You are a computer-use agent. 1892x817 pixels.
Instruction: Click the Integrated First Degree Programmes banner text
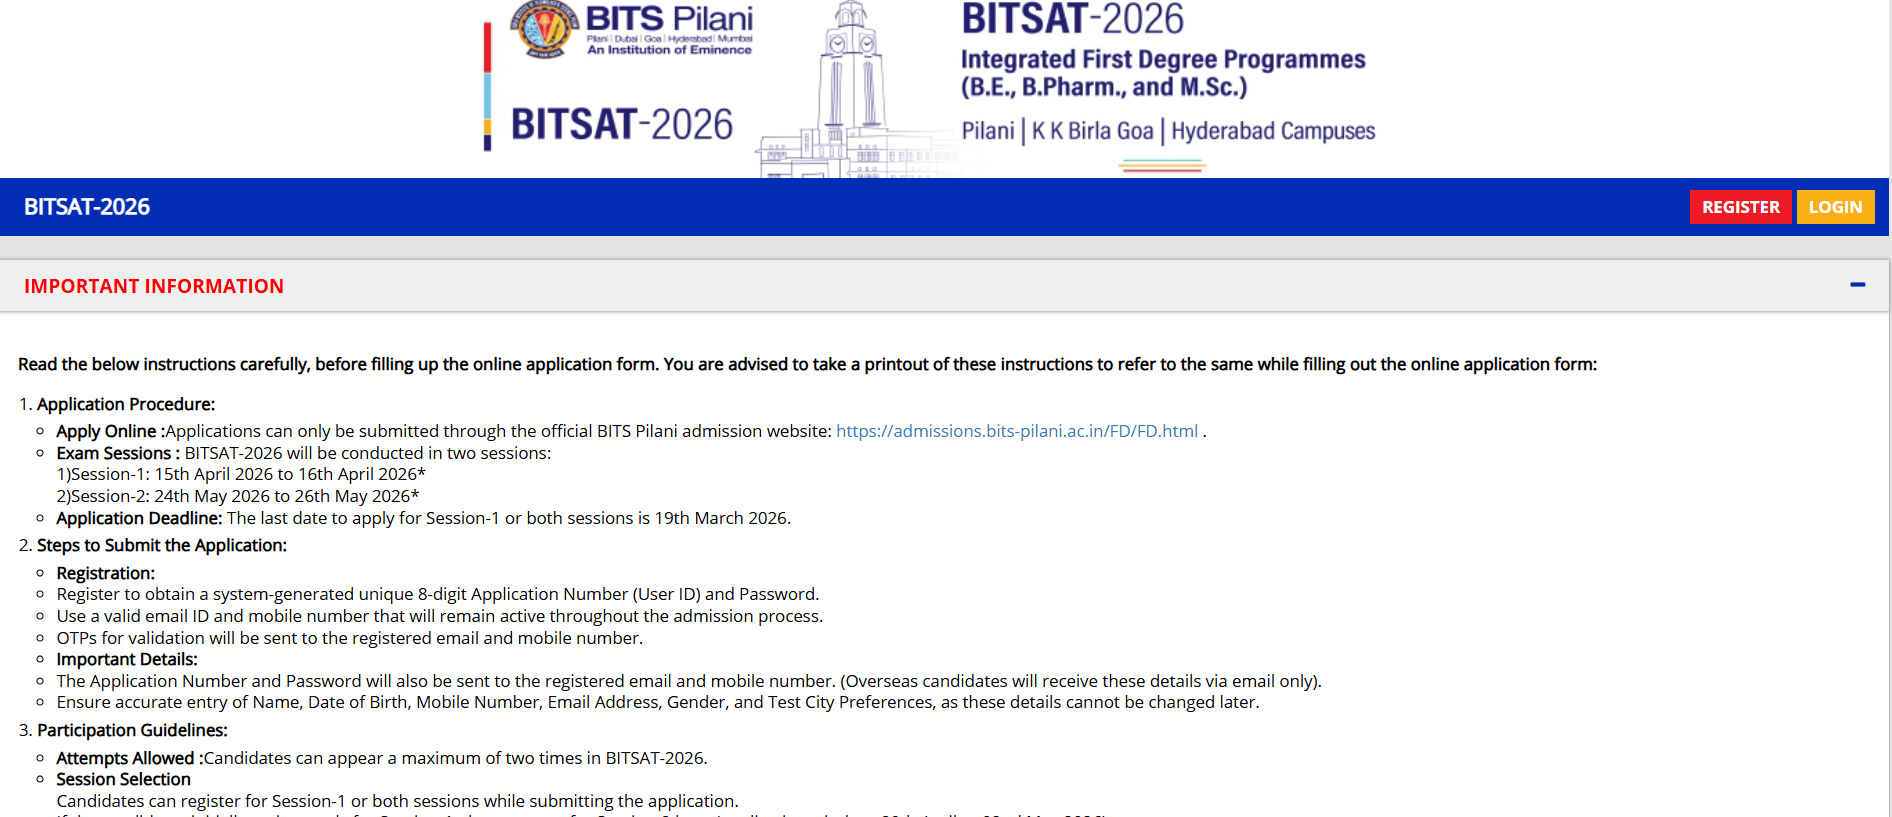(1162, 60)
